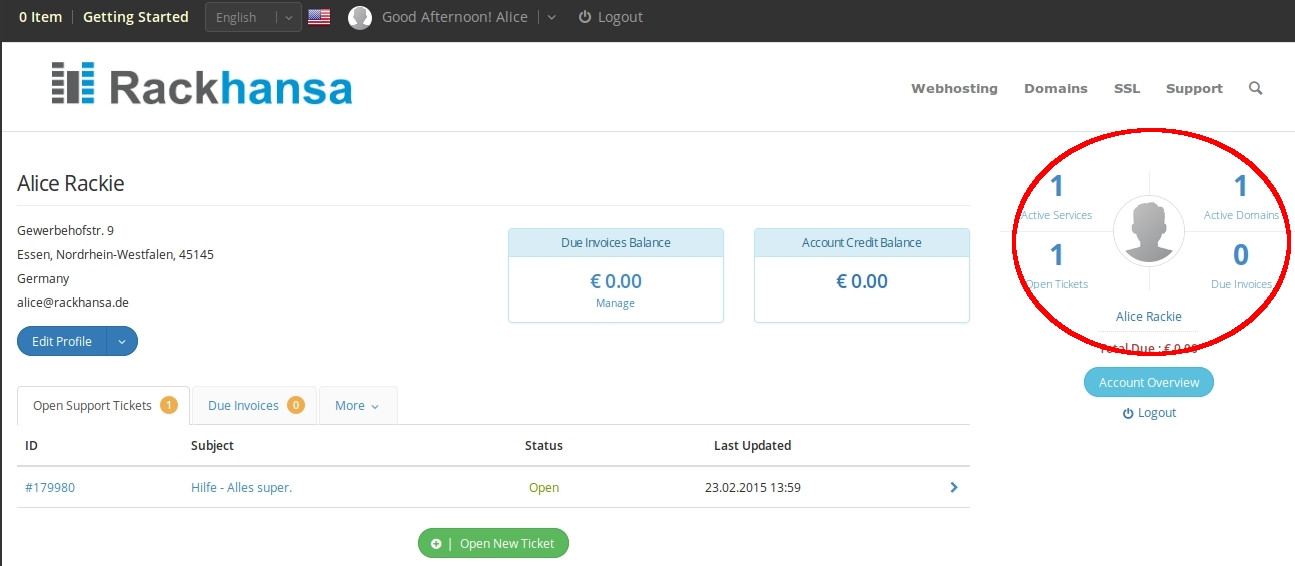
Task: Open the English language dropdown
Action: point(253,17)
